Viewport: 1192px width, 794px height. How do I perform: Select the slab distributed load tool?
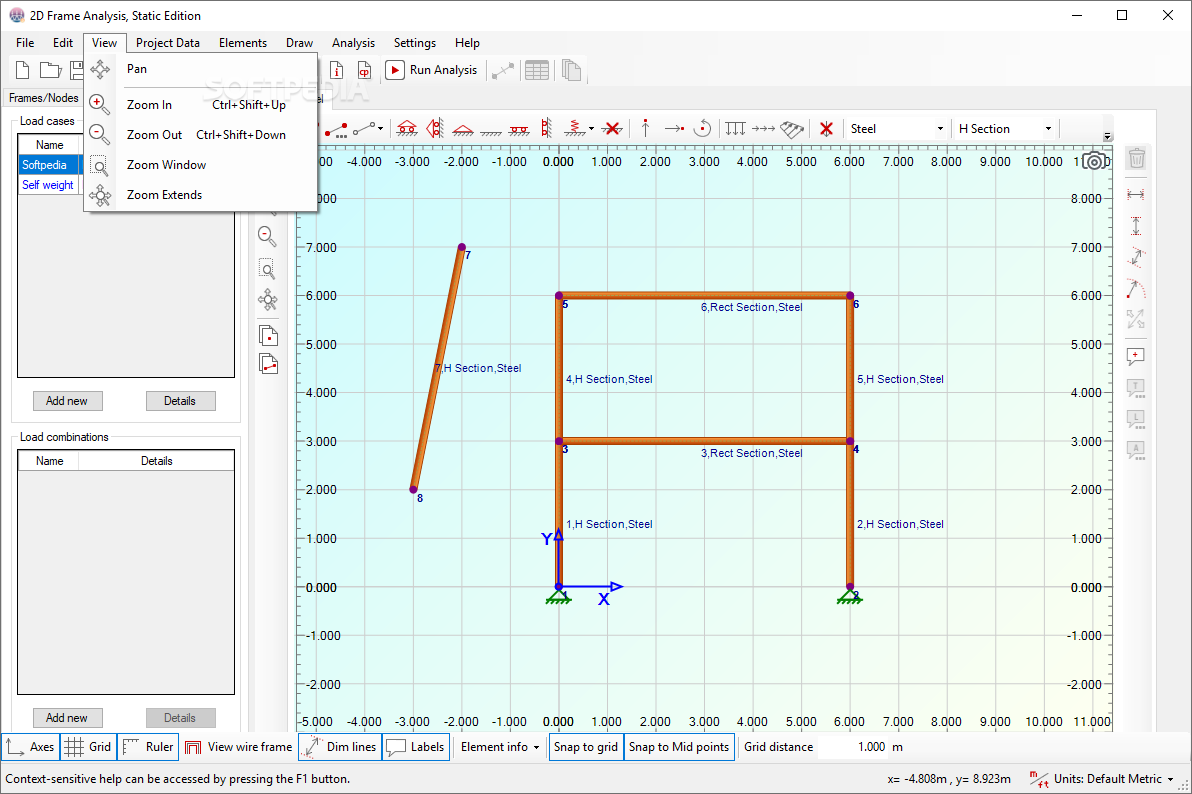791,129
